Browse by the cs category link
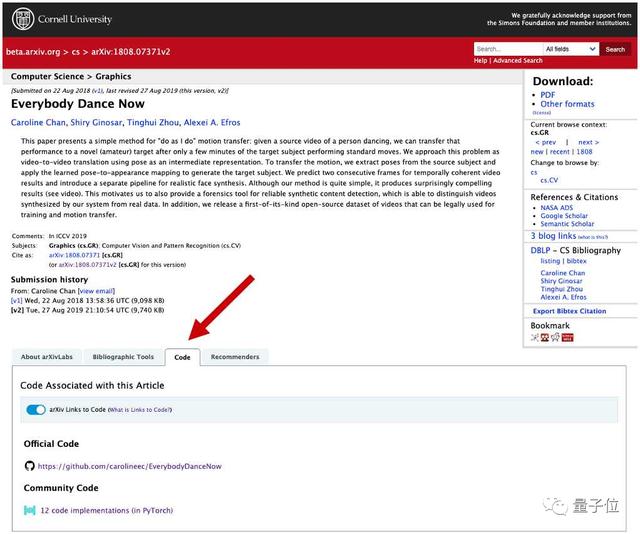This screenshot has height=534, width=640. point(534,172)
